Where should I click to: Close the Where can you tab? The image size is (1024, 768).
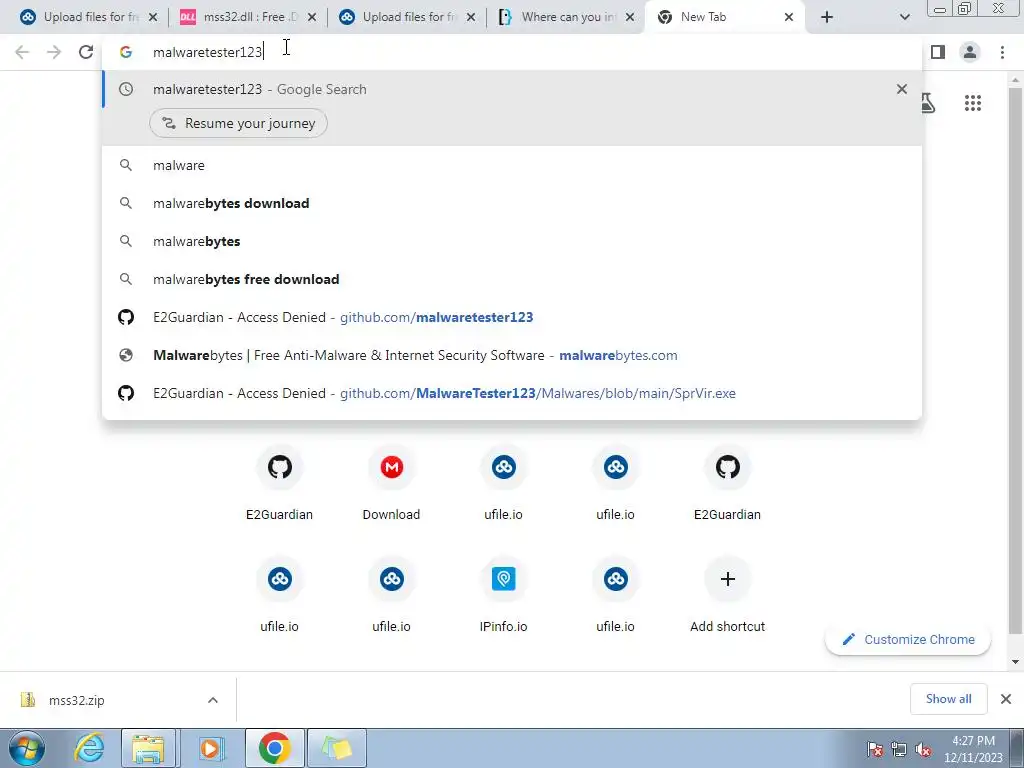(x=630, y=17)
